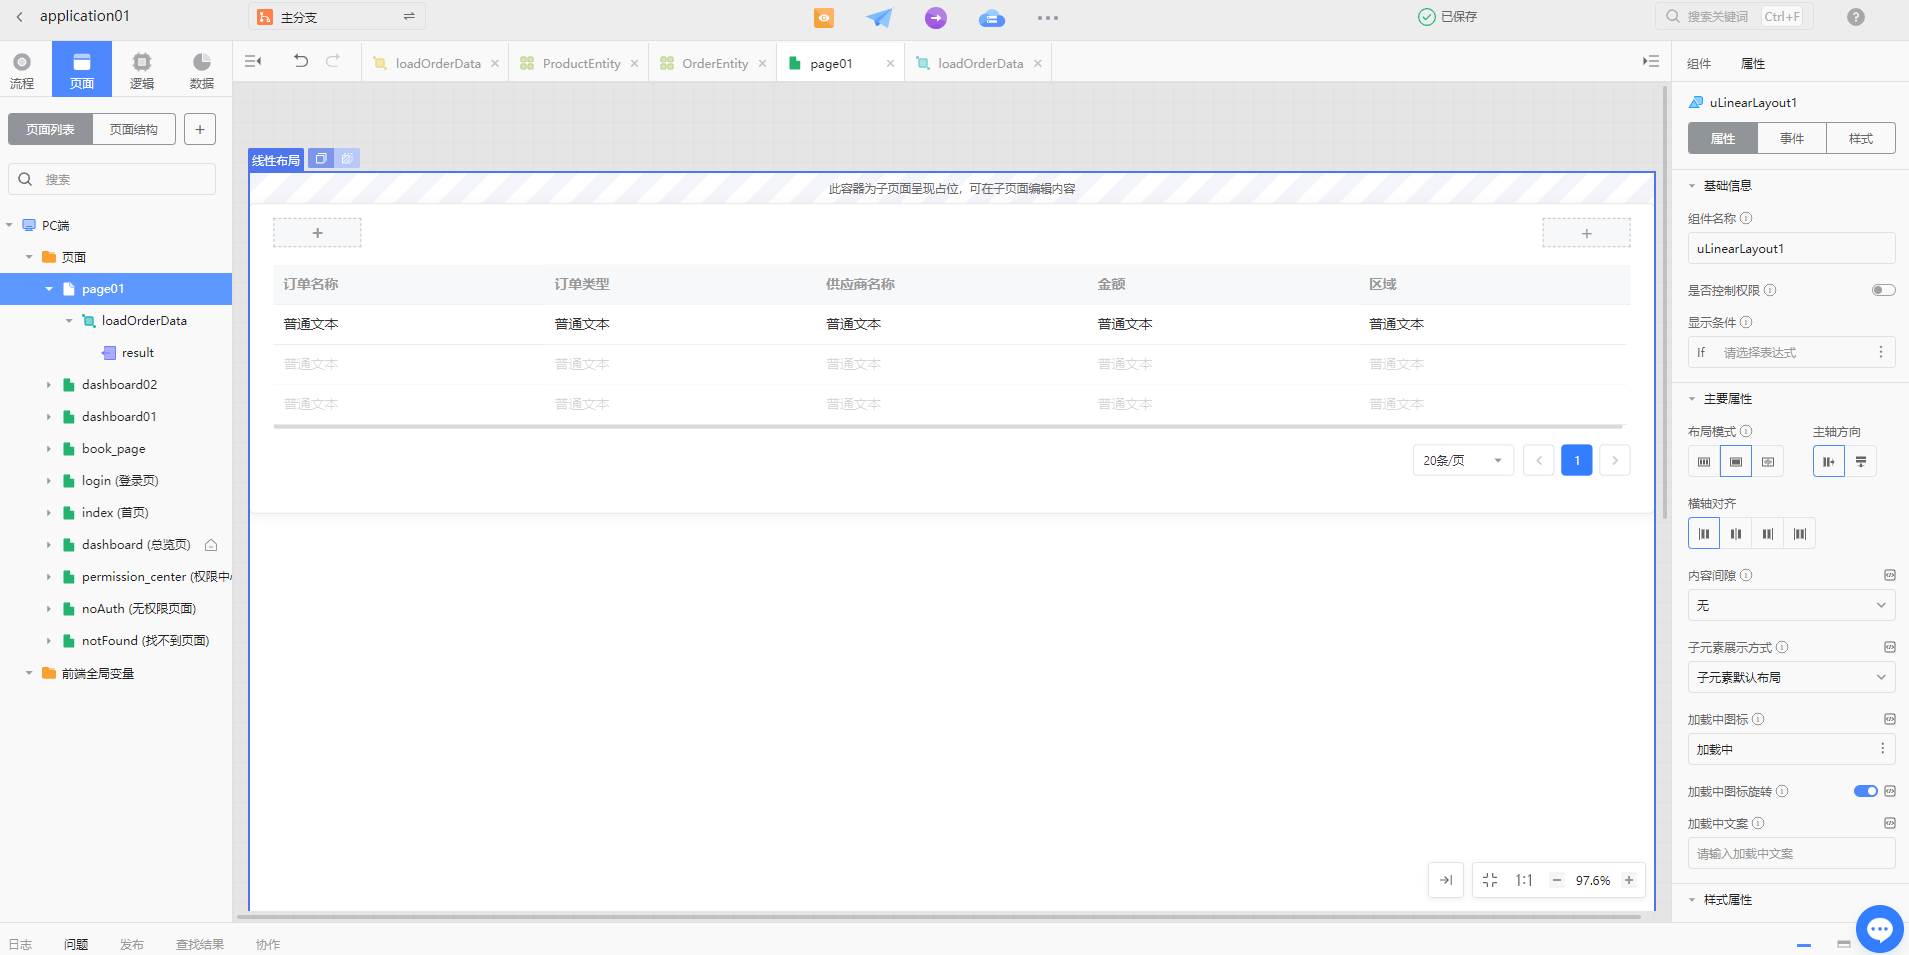This screenshot has width=1909, height=955.
Task: Select the fourth 横轴对齐 alignment option
Action: (x=1800, y=533)
